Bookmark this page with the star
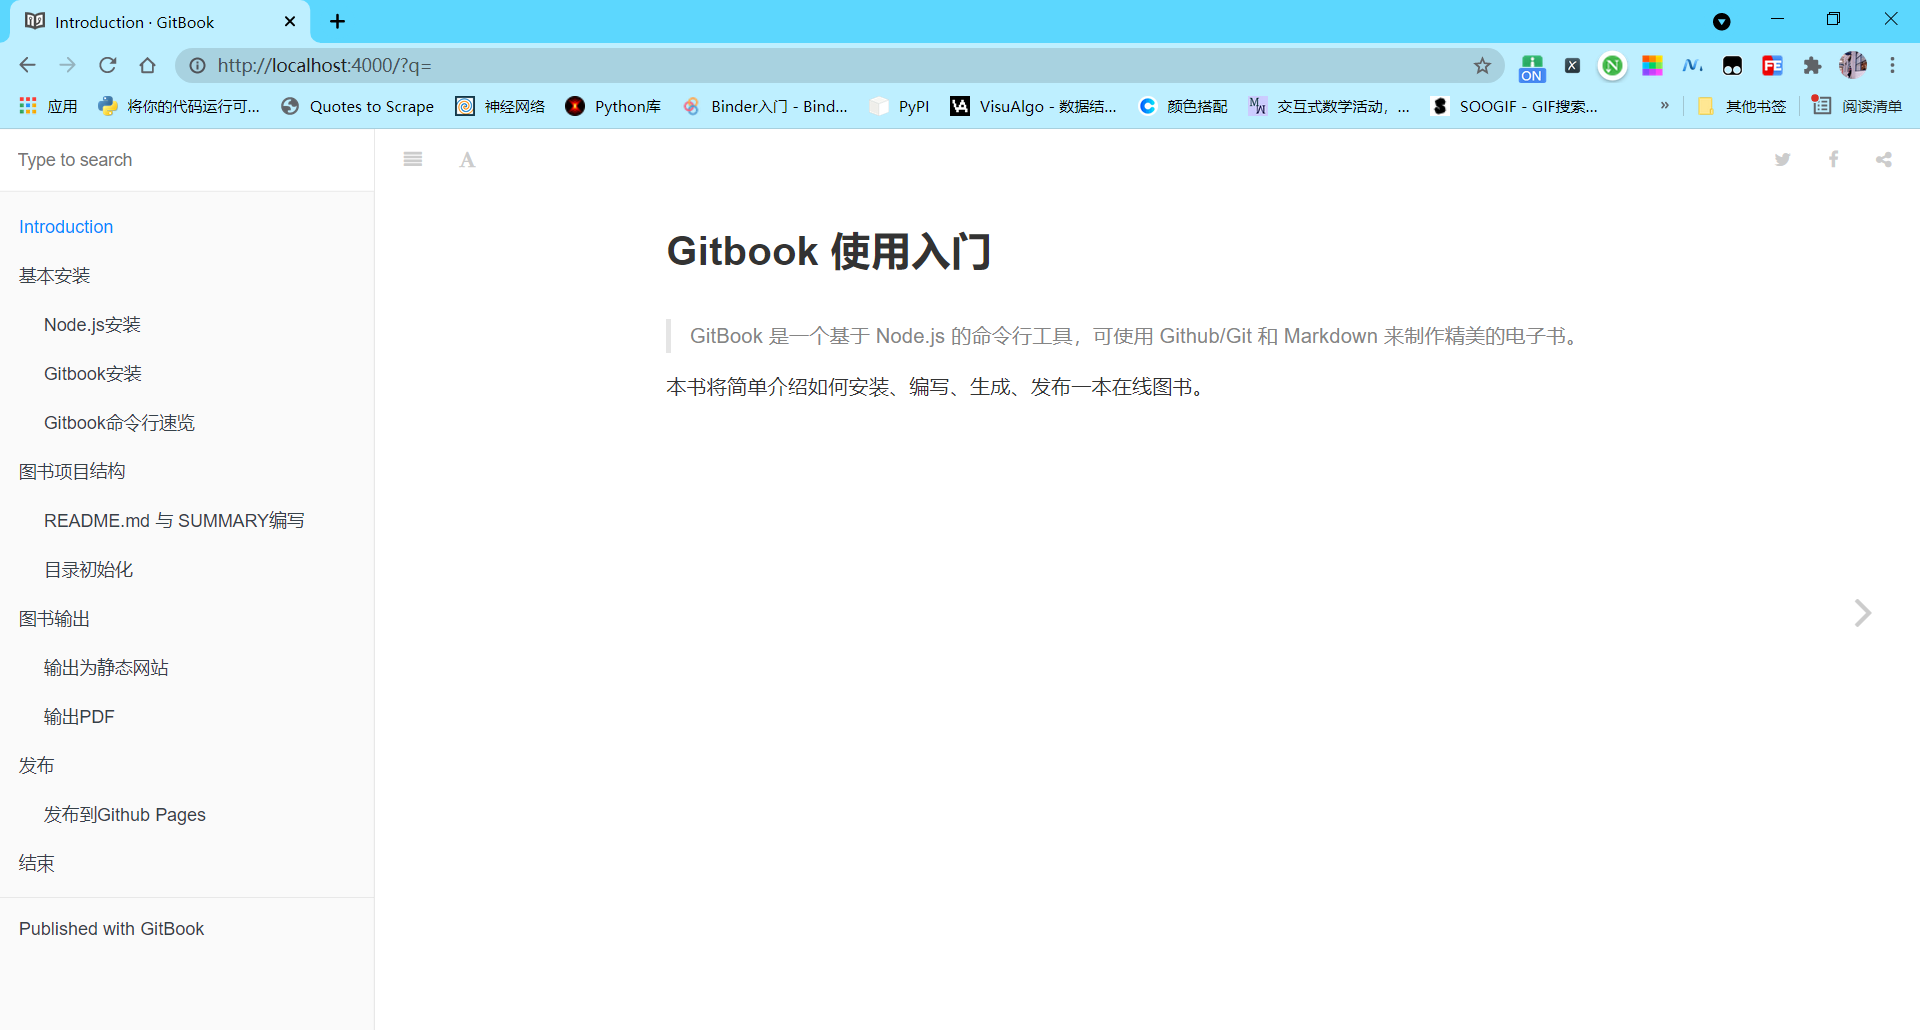 pyautogui.click(x=1482, y=66)
